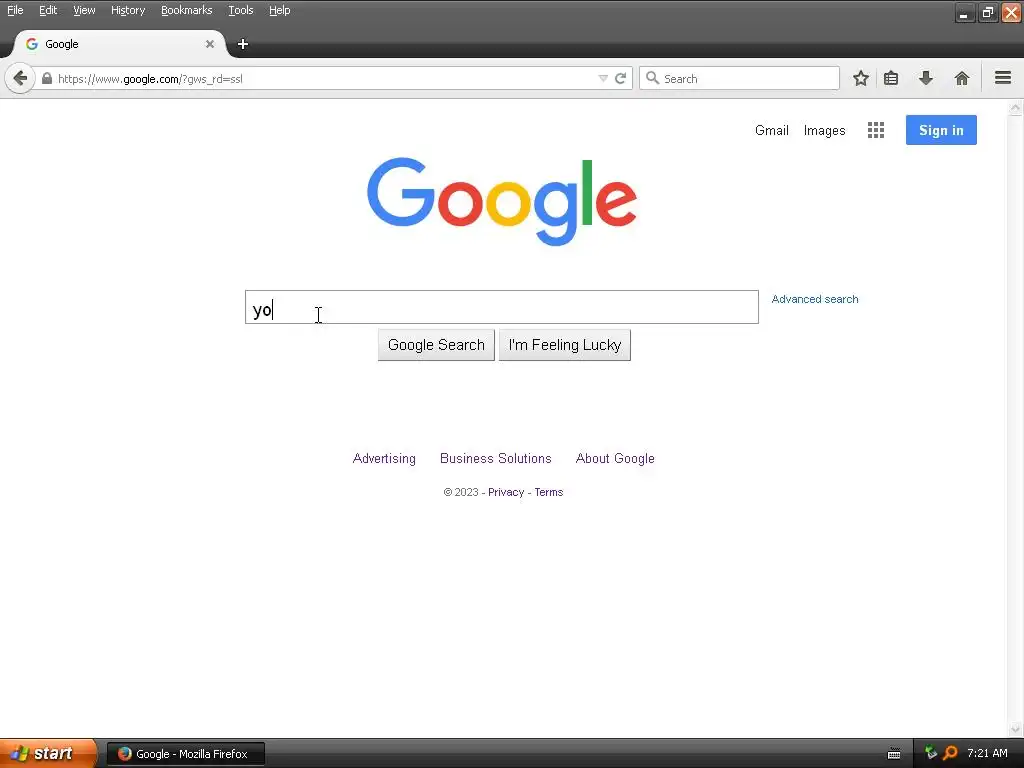This screenshot has width=1024, height=768.
Task: Click the orange magnifier tray icon
Action: pyautogui.click(x=950, y=753)
